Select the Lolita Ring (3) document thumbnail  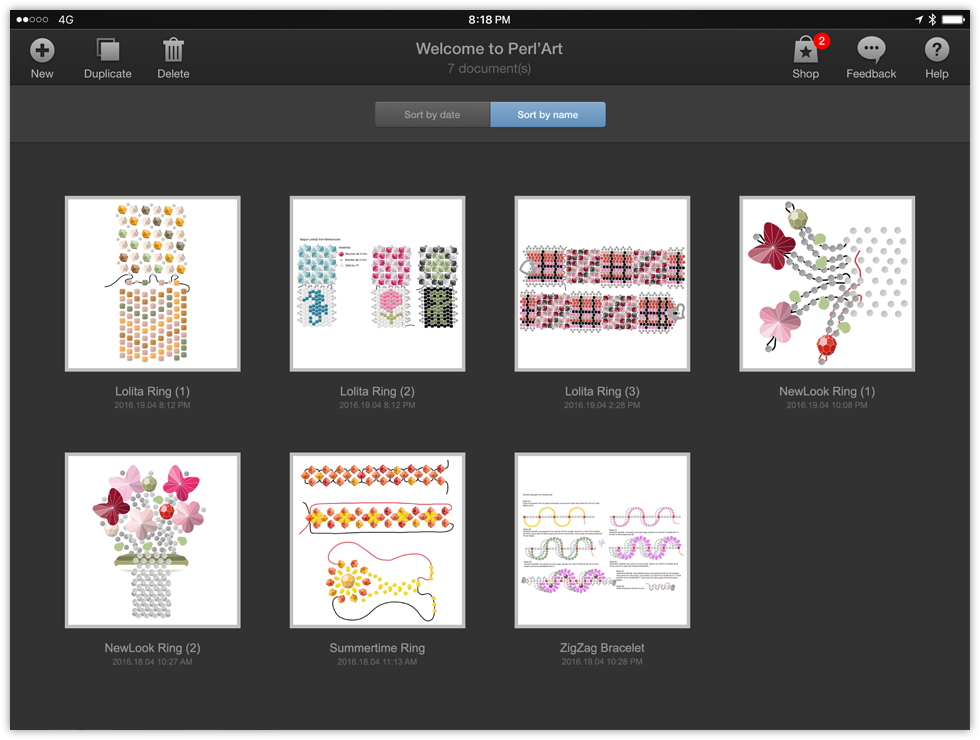pyautogui.click(x=602, y=284)
